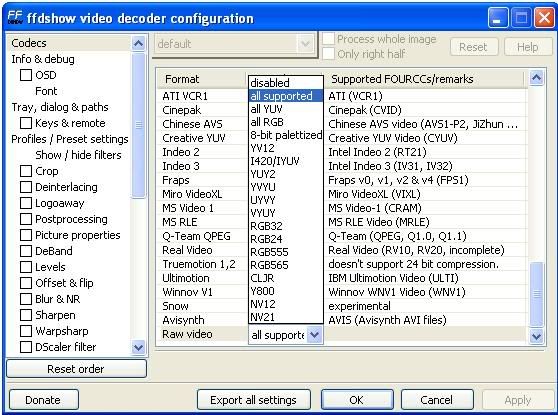Click the ffdshow logo icon in title bar

click(x=15, y=17)
